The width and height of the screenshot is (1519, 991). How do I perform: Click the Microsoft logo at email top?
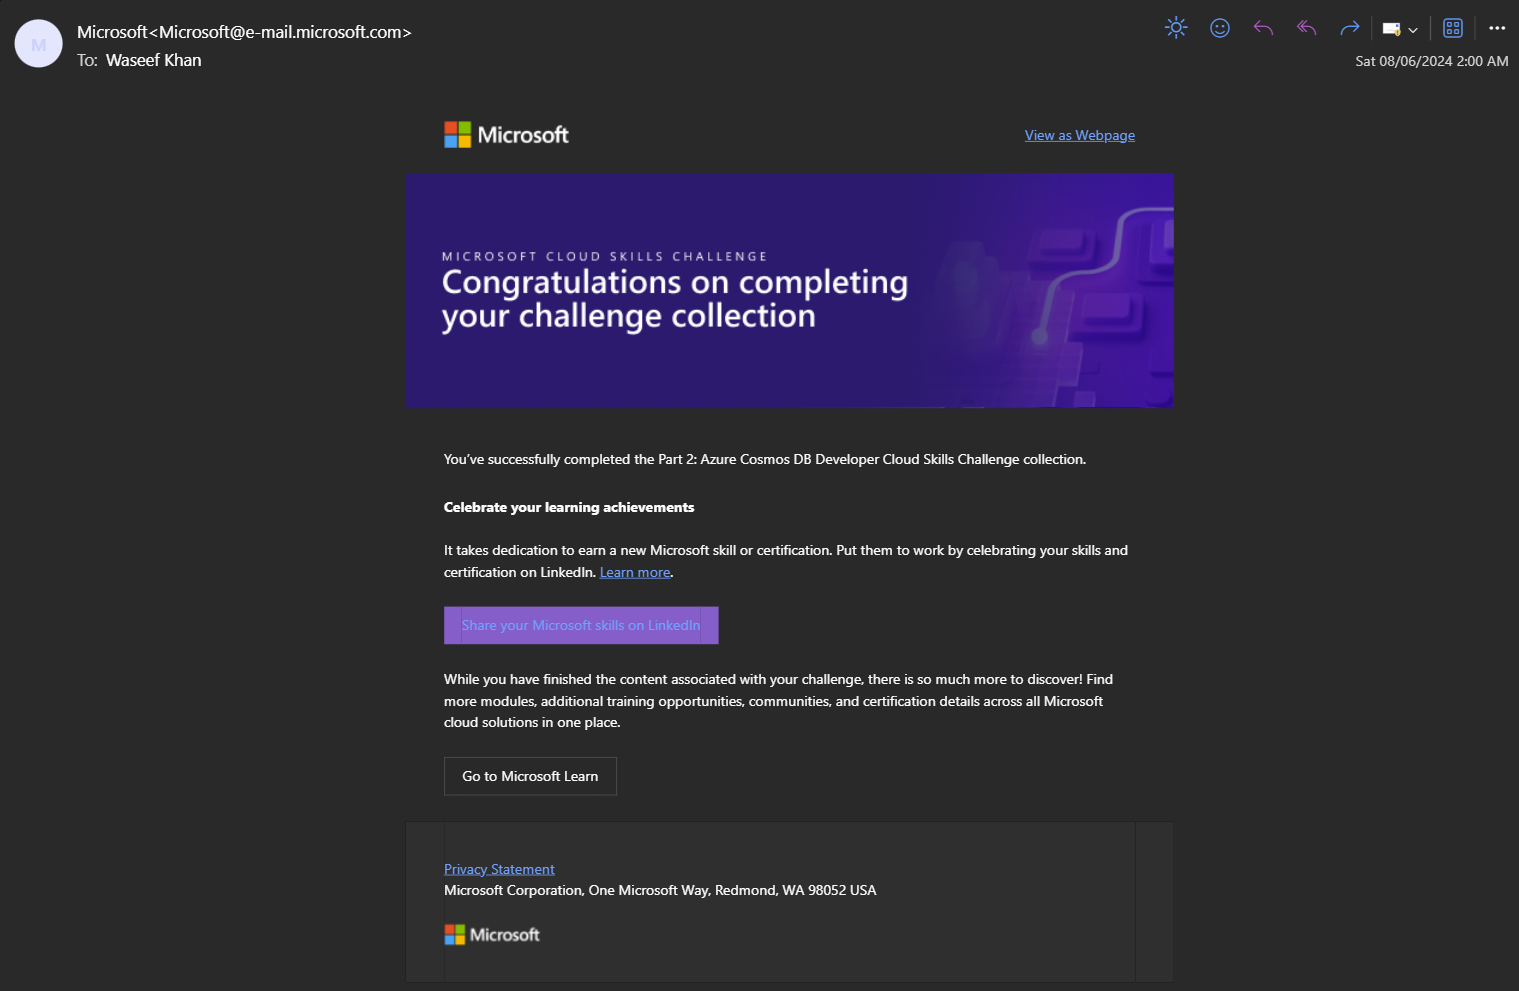tap(506, 135)
